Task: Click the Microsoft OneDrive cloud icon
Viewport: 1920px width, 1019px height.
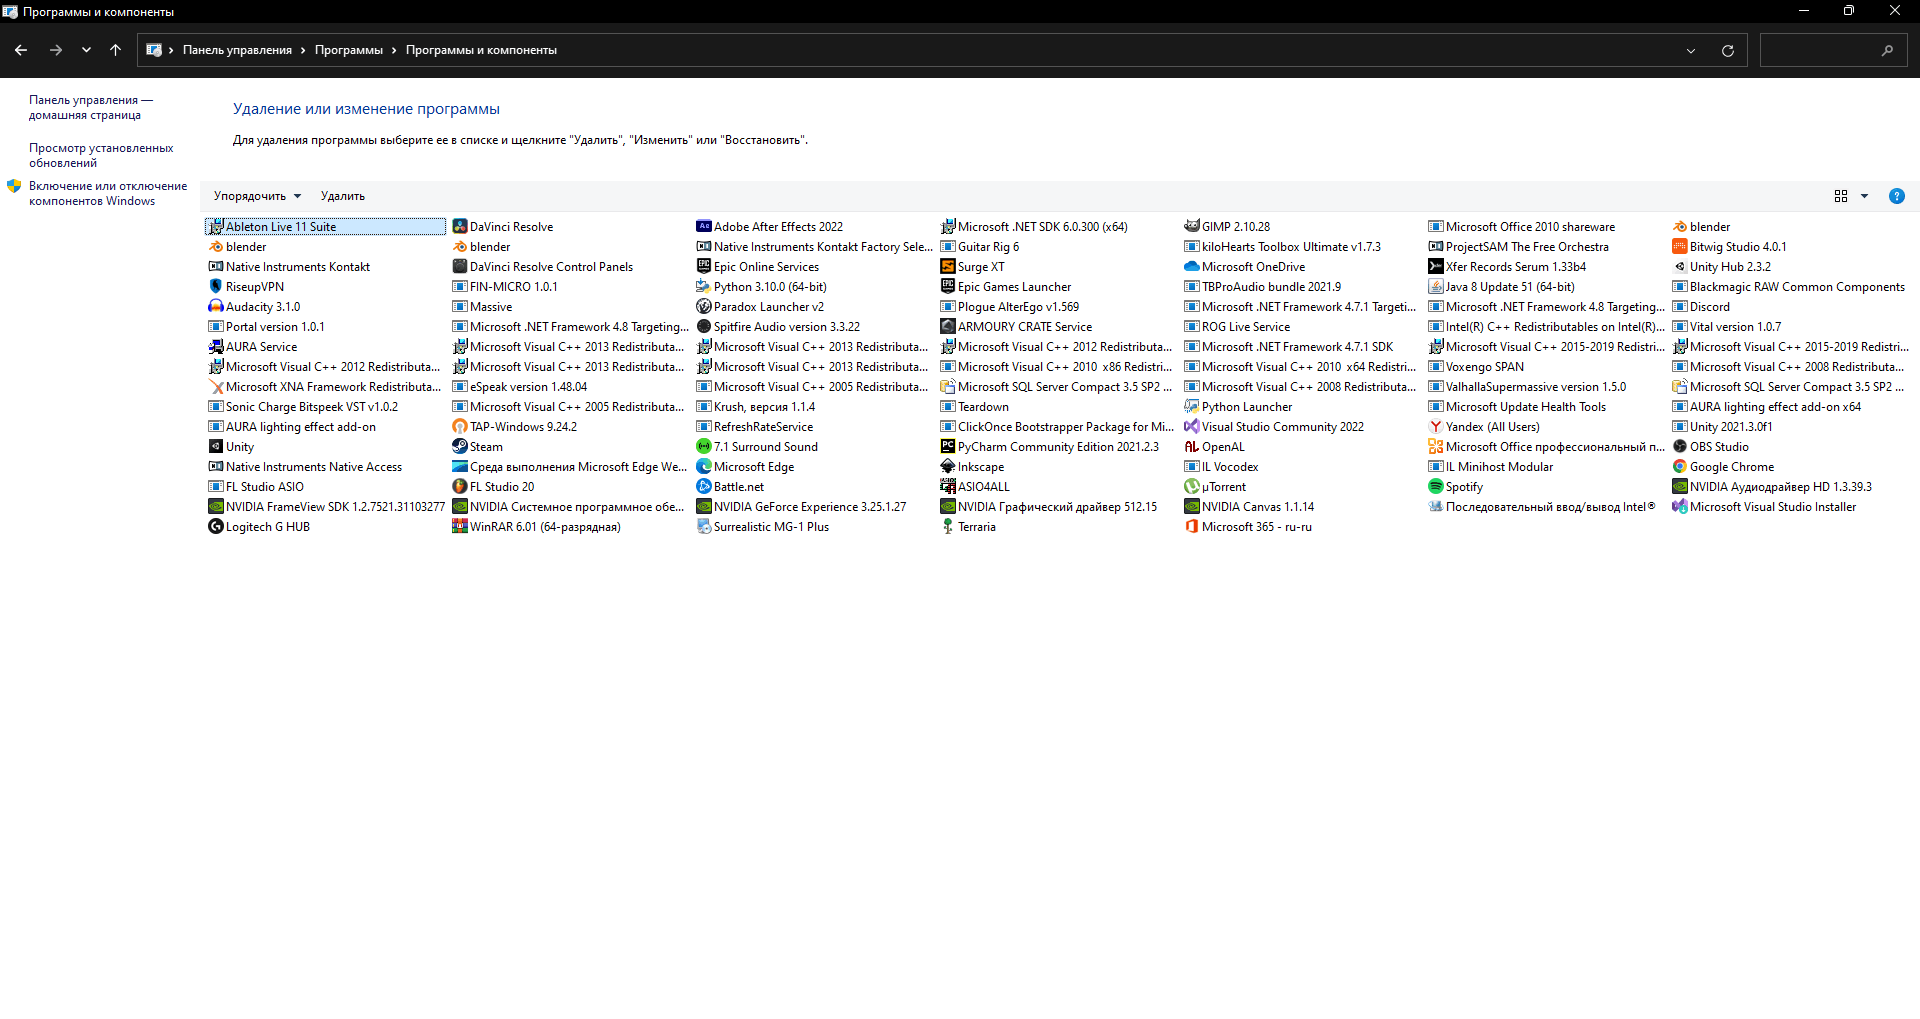Action: [1192, 267]
